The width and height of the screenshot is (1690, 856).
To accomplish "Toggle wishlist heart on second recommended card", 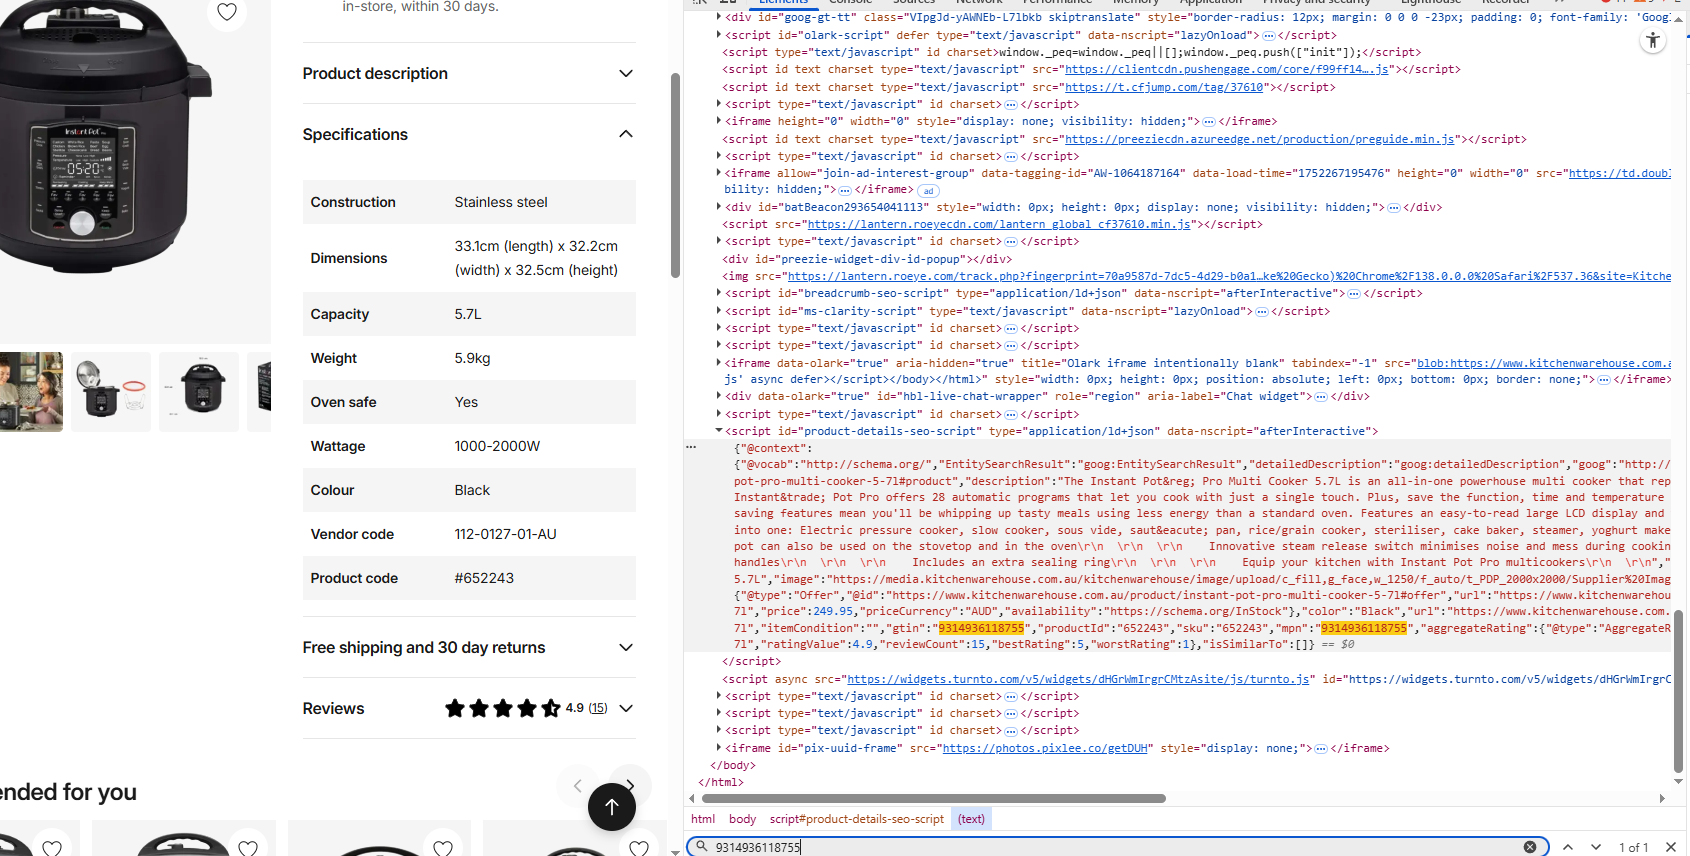I will pos(248,847).
